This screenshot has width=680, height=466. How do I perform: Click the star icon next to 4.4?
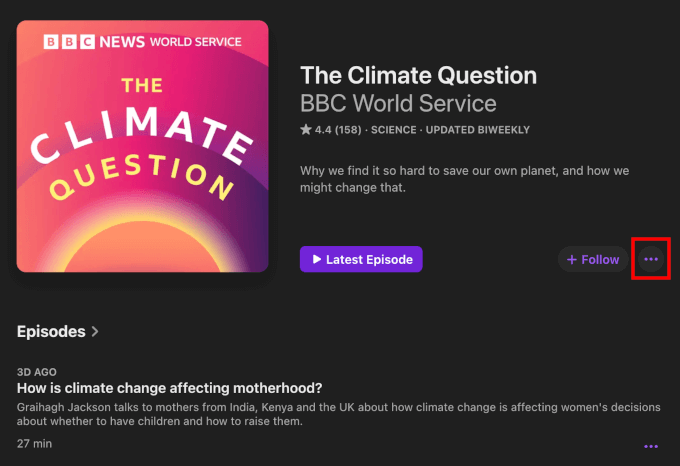click(x=306, y=130)
